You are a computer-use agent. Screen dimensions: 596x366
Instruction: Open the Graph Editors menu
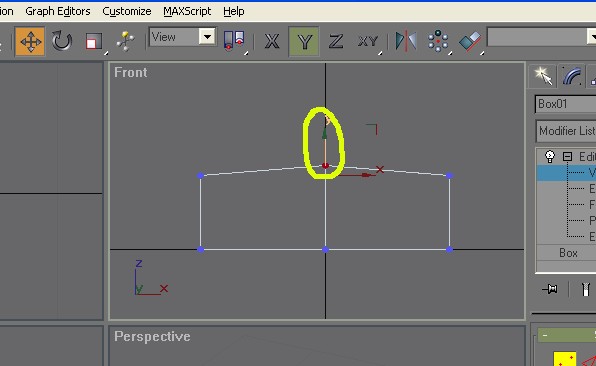[x=58, y=11]
